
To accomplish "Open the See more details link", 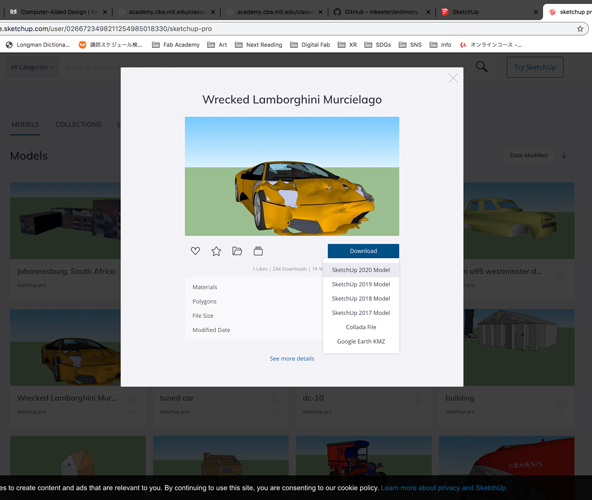I will click(292, 358).
